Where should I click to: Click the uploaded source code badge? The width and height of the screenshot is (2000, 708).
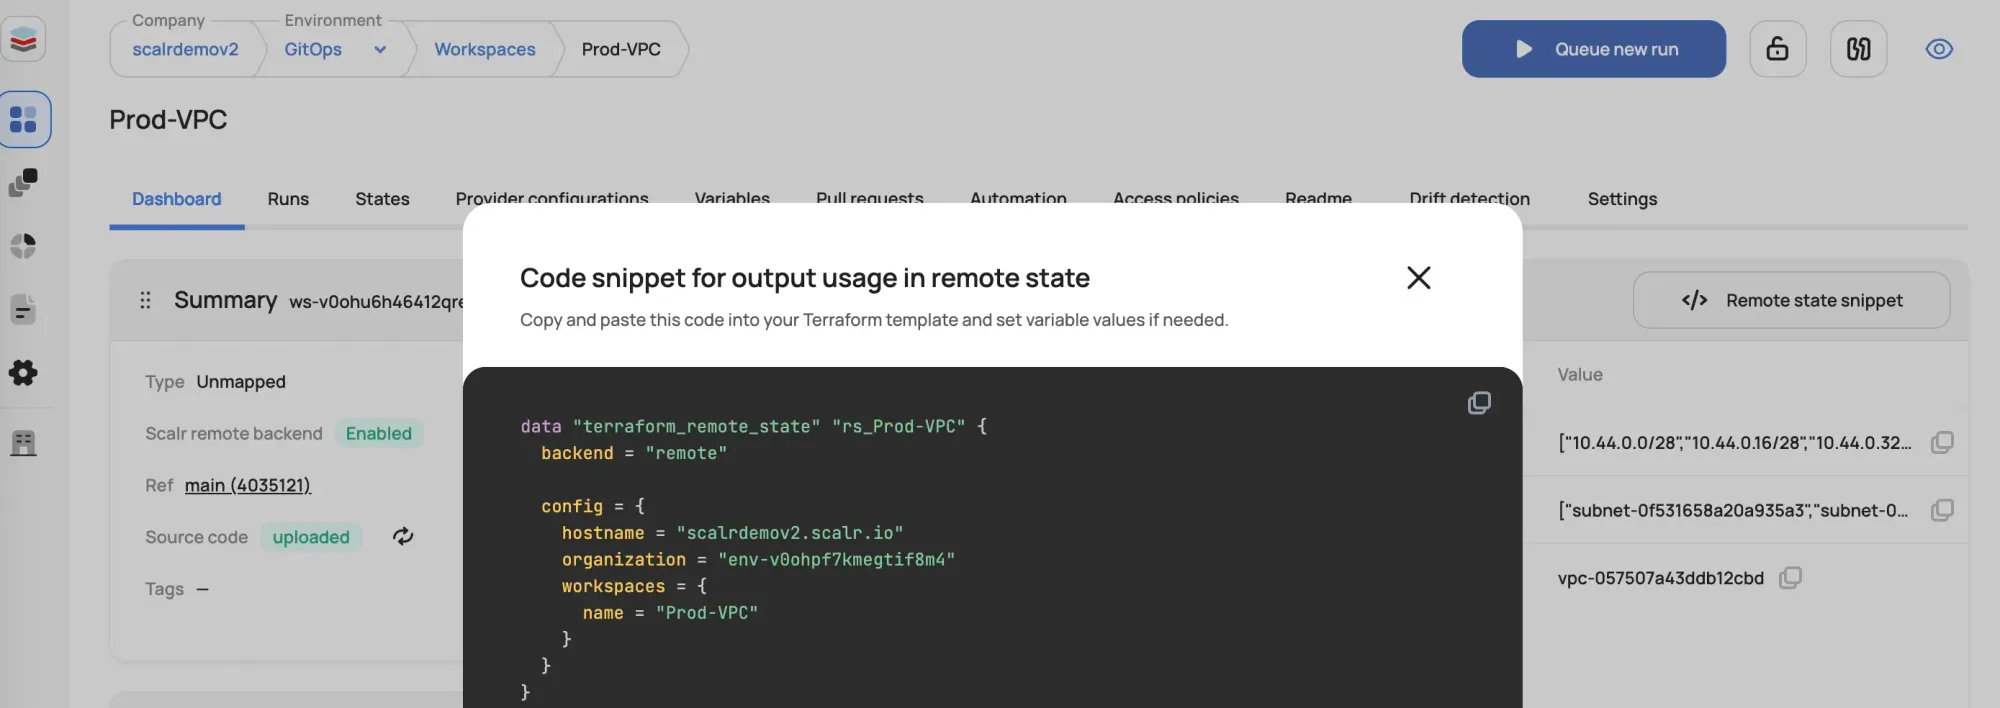tap(311, 537)
